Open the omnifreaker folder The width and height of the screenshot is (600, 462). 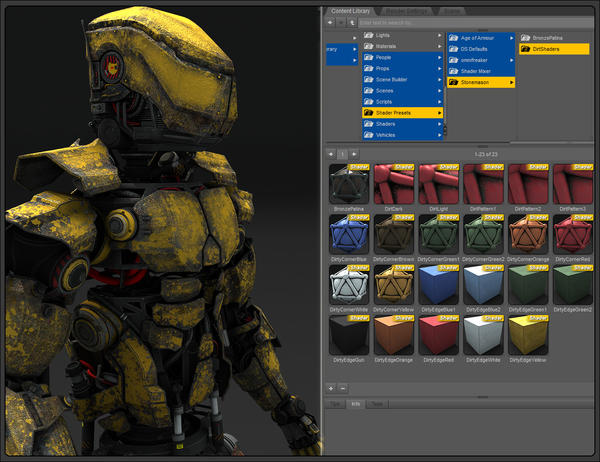(481, 60)
